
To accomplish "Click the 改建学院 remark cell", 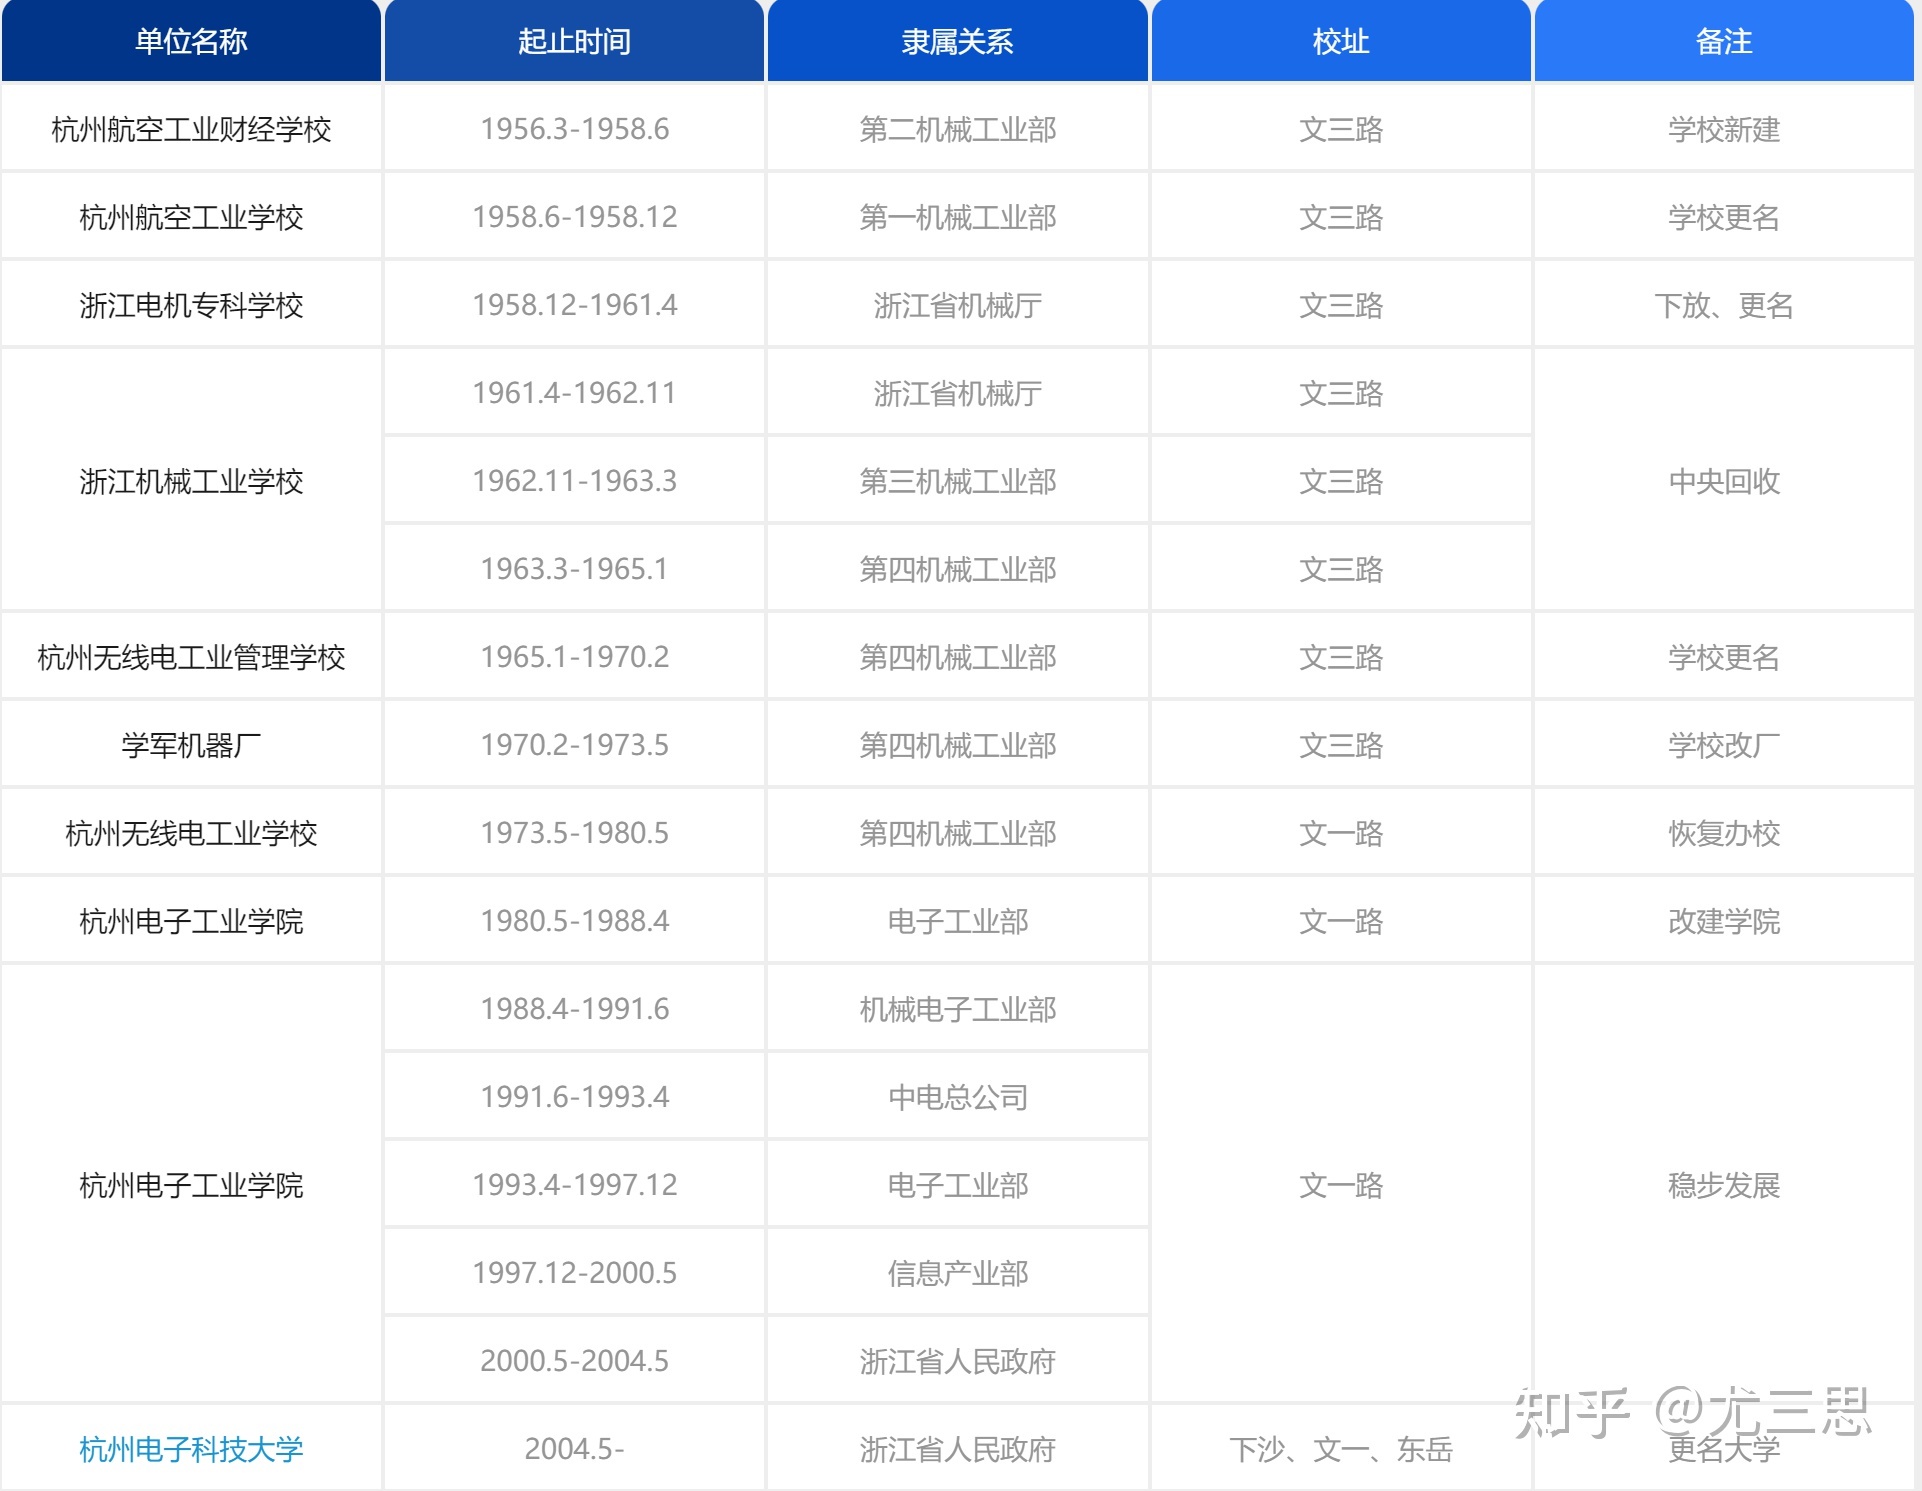I will tap(1724, 920).
